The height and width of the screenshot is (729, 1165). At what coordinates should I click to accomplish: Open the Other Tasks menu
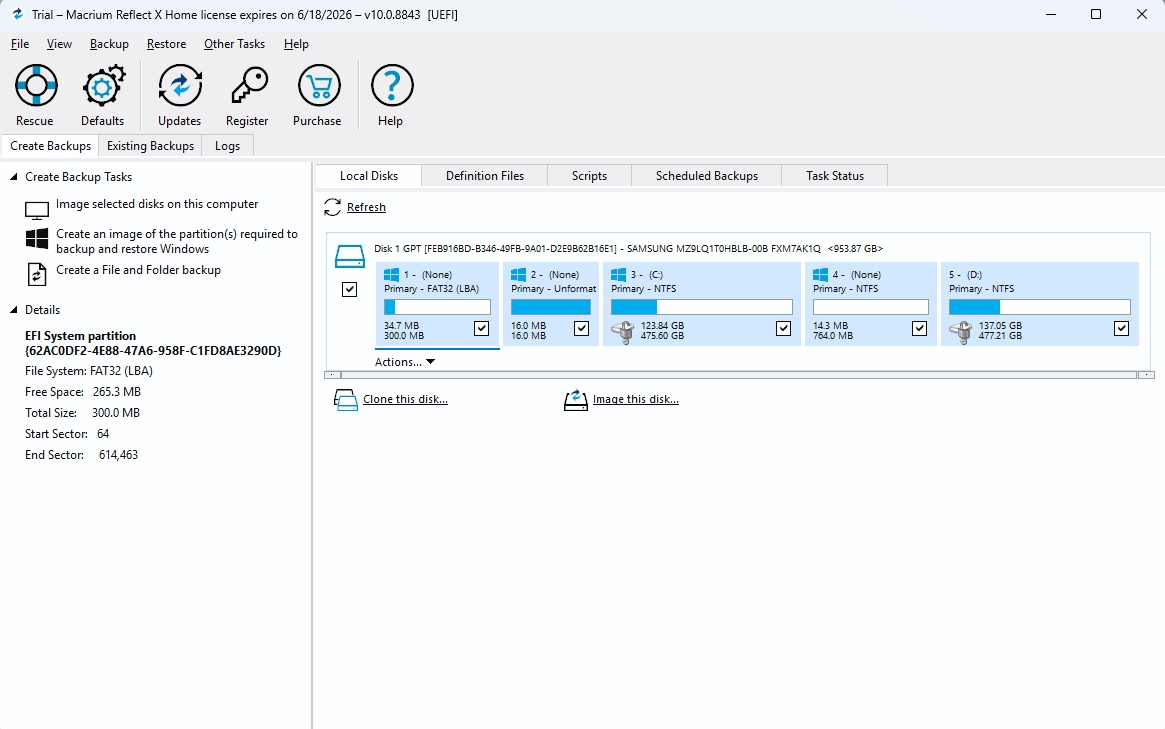235,44
